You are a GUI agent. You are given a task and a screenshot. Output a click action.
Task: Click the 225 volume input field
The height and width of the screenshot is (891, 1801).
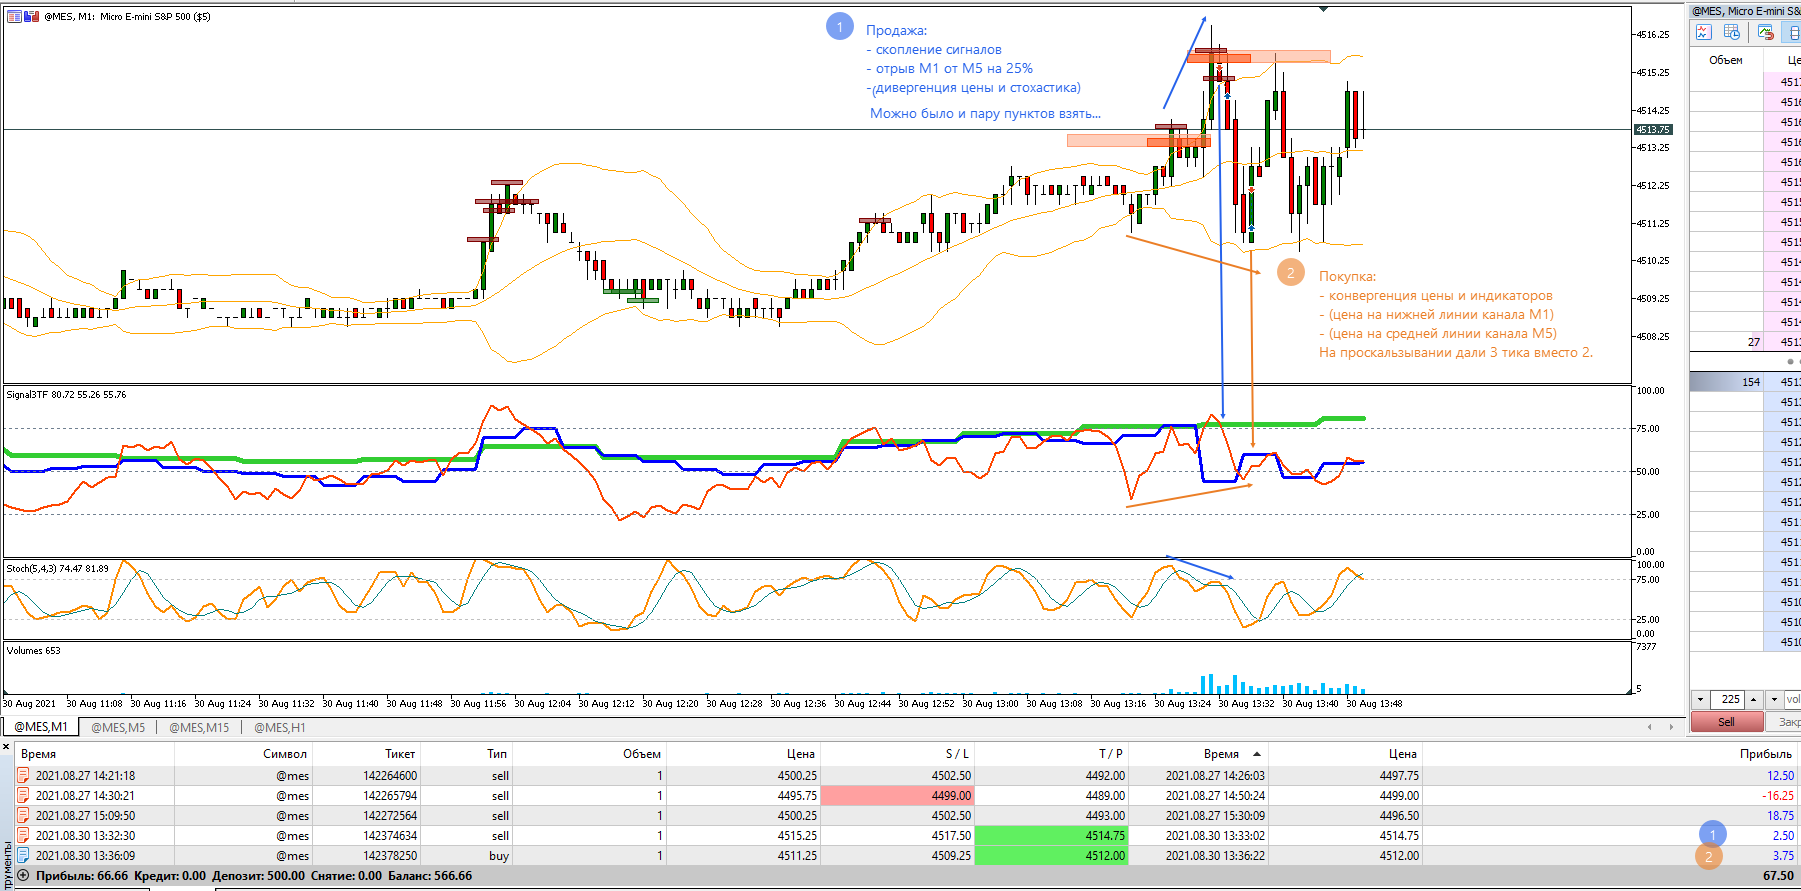(1728, 699)
